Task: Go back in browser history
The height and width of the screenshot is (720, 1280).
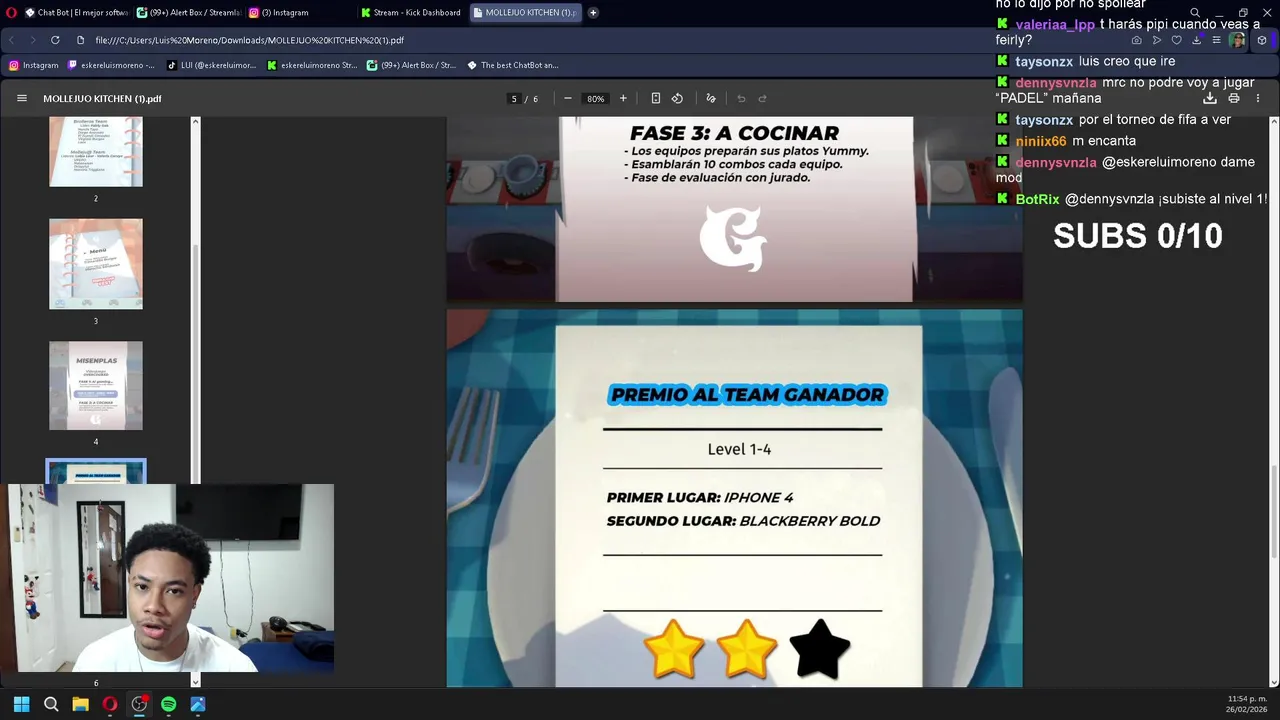Action: tap(11, 40)
